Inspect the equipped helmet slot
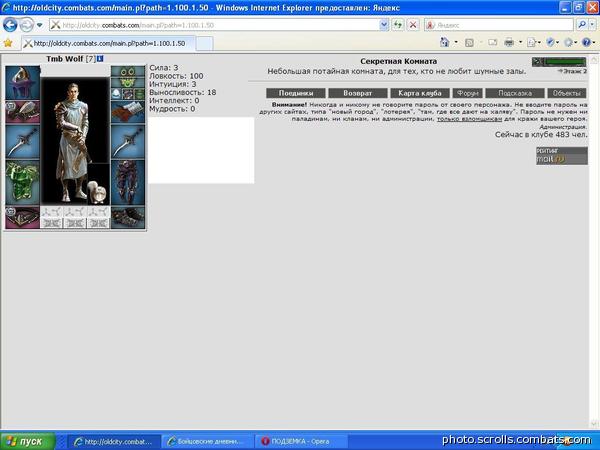 pyautogui.click(x=23, y=83)
